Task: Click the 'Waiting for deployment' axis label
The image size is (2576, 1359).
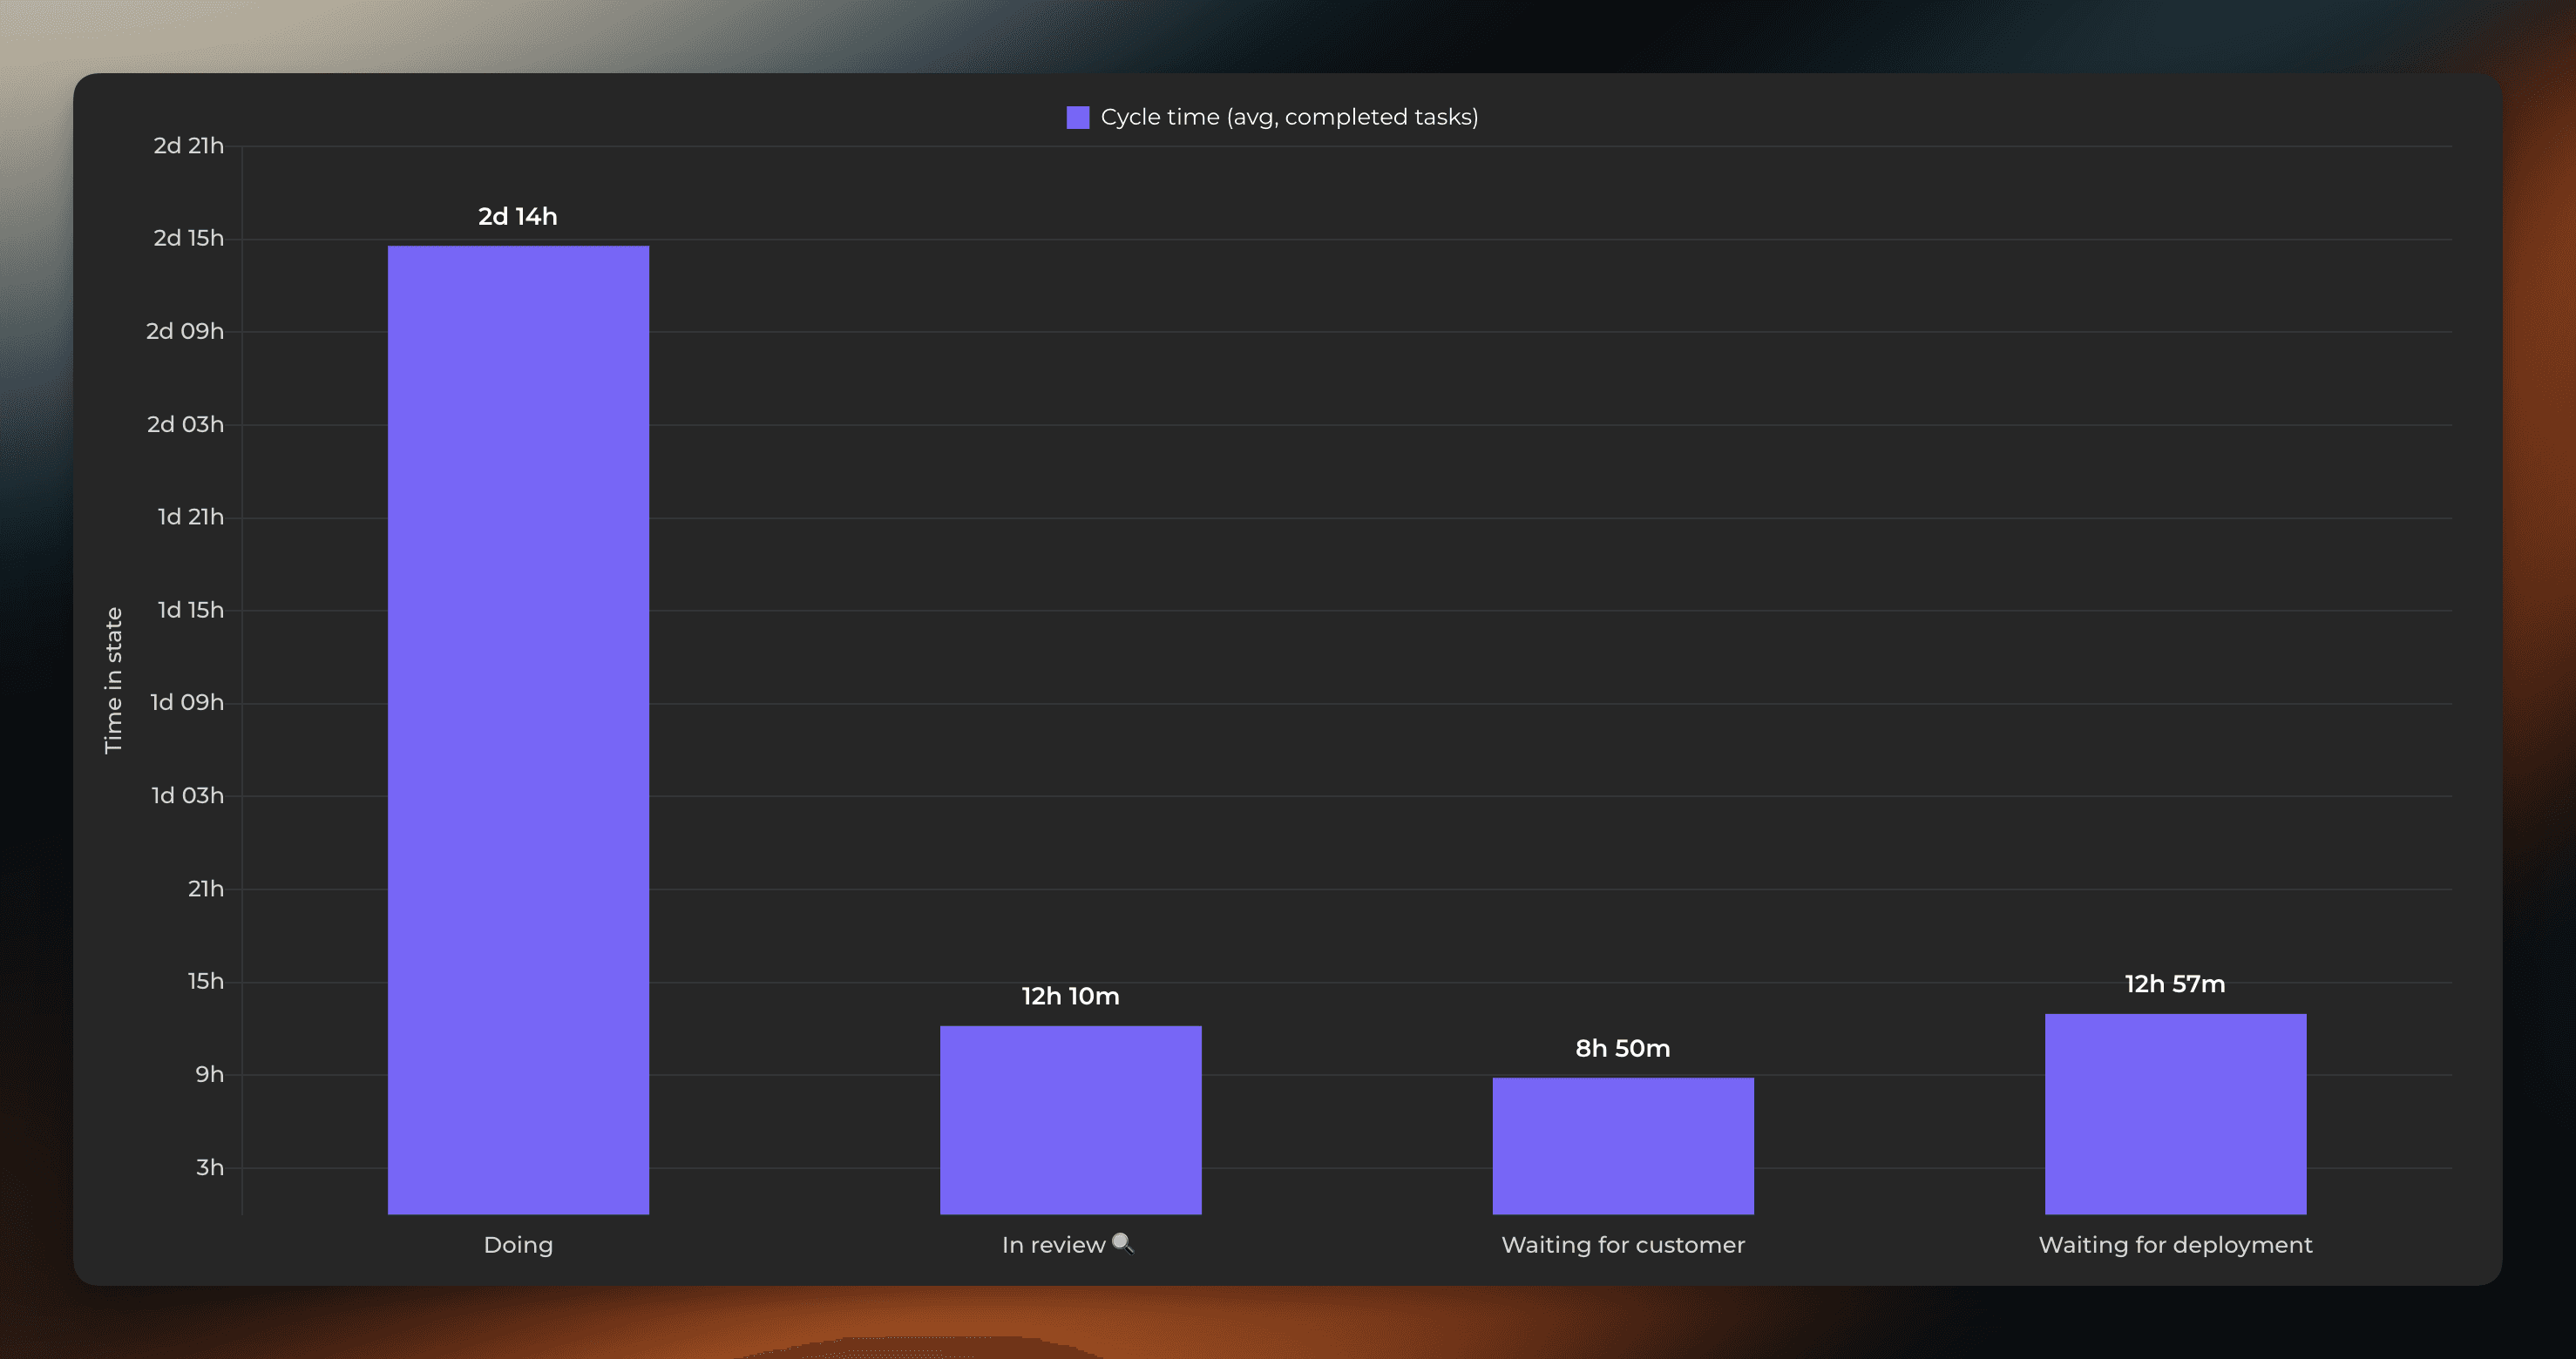Action: [2175, 1245]
